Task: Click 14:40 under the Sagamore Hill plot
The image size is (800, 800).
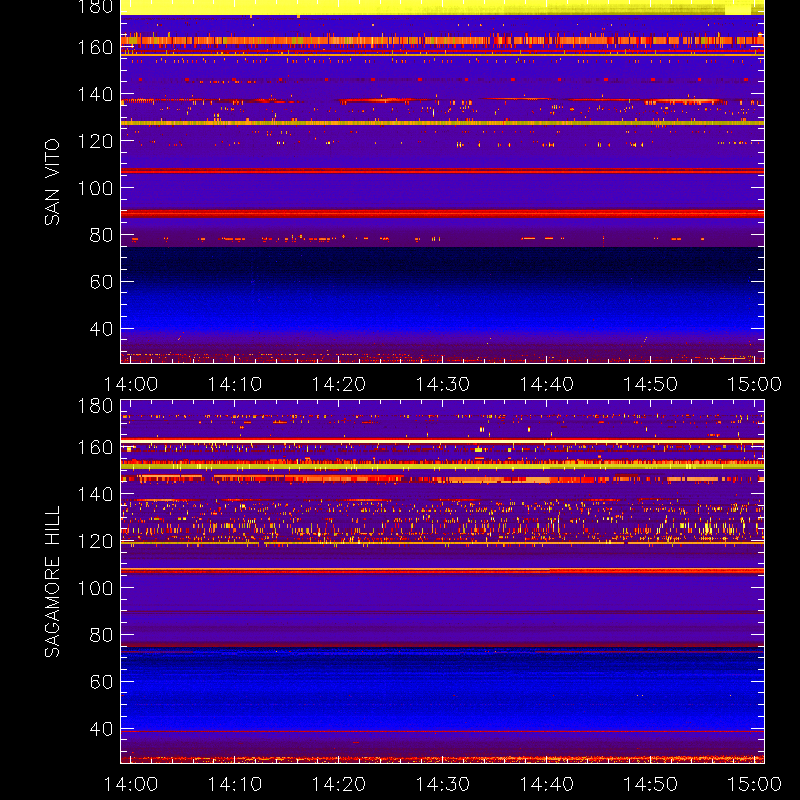Action: 546,784
